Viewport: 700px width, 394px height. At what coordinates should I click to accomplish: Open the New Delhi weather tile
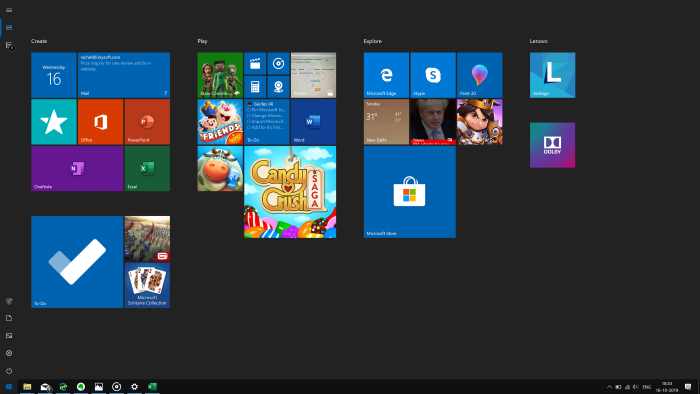coord(386,122)
